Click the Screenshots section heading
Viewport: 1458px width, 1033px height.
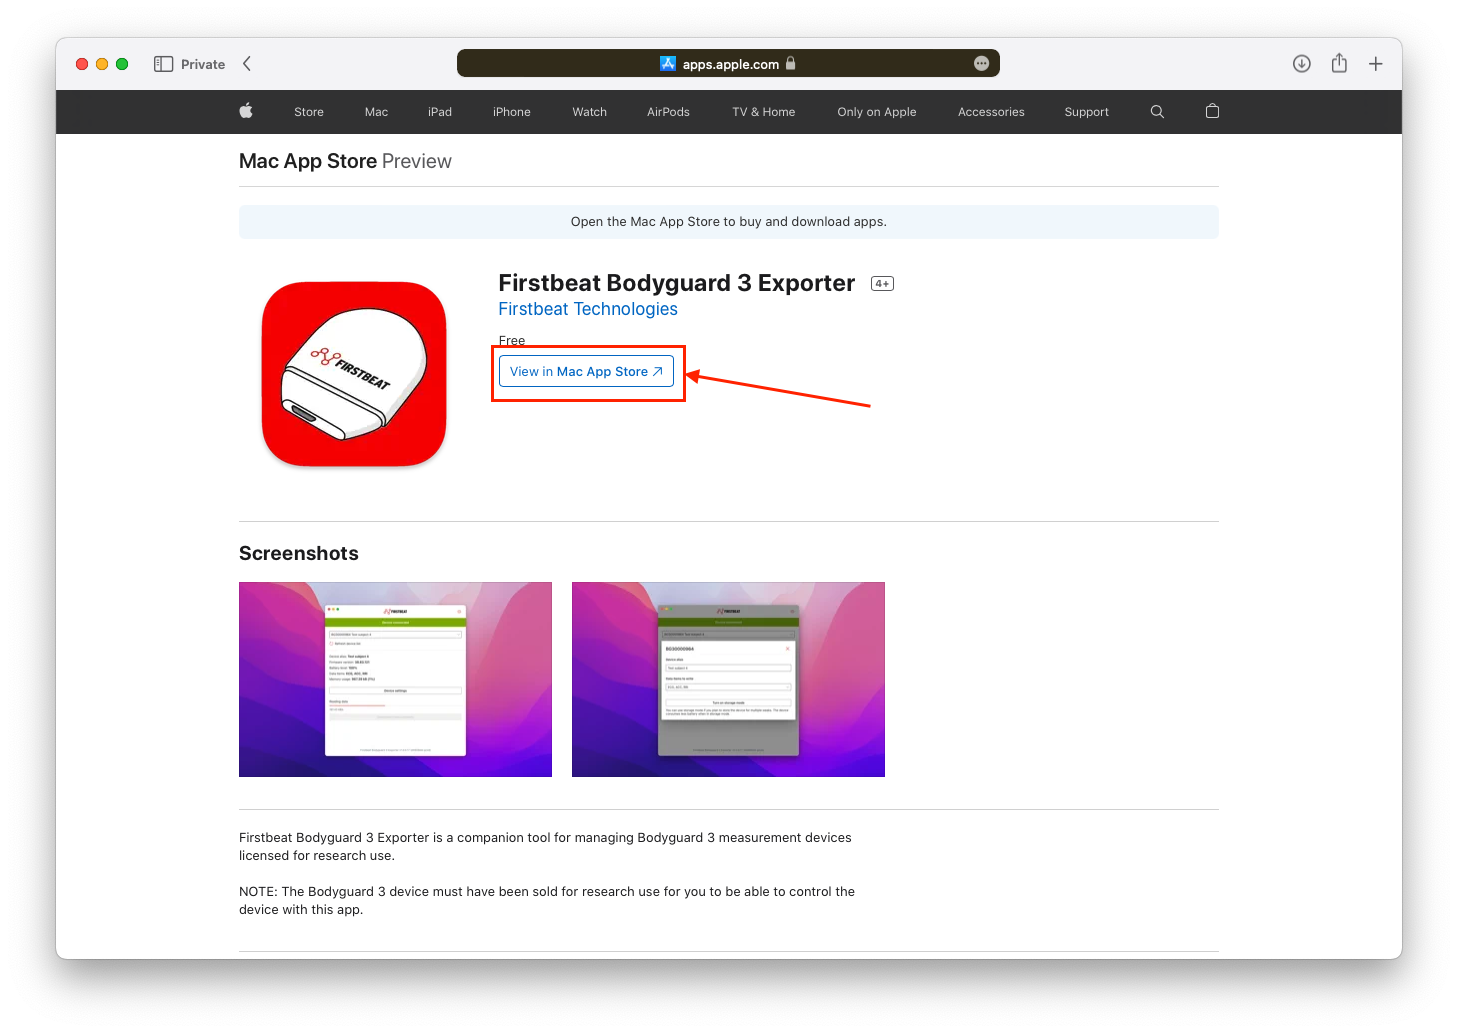(299, 553)
